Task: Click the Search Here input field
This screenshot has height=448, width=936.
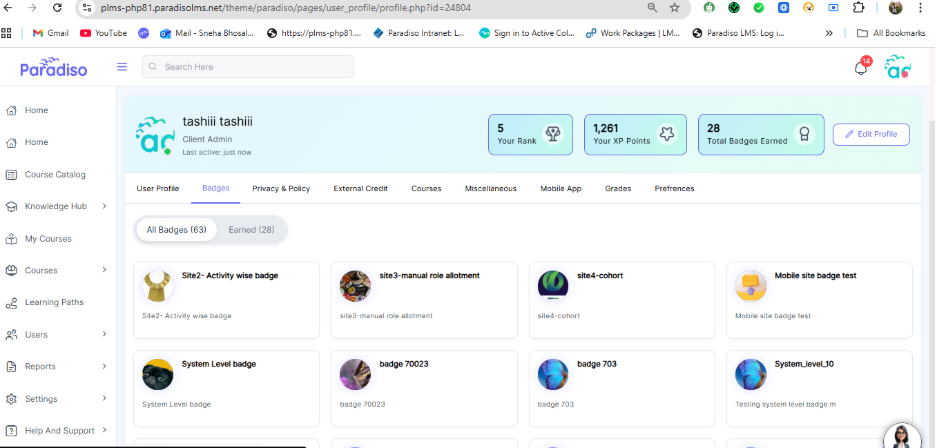Action: click(x=248, y=67)
